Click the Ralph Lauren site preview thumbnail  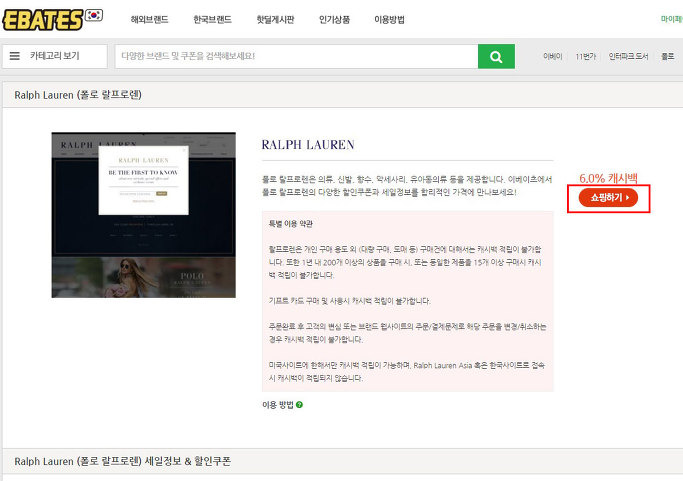point(144,215)
